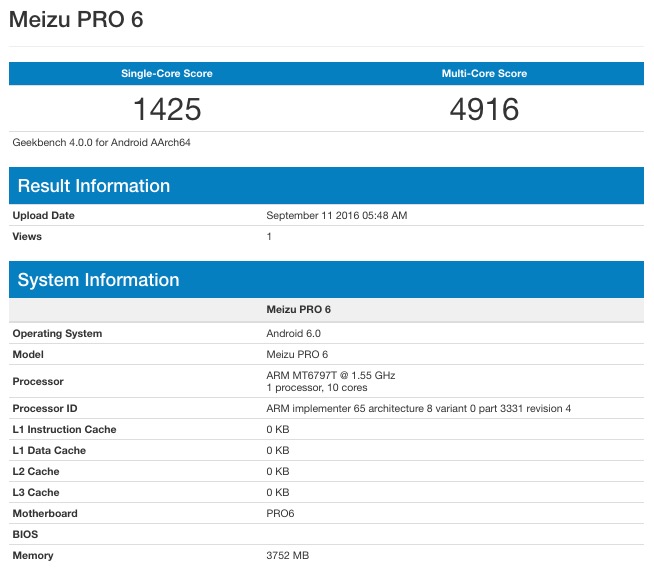This screenshot has width=654, height=576.
Task: Click the single-core score value 1425
Action: point(167,108)
